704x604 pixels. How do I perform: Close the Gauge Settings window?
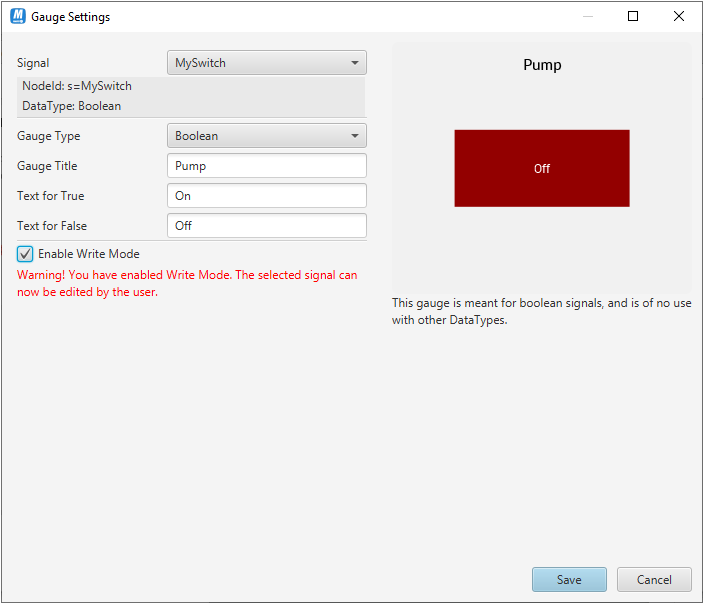pyautogui.click(x=679, y=16)
